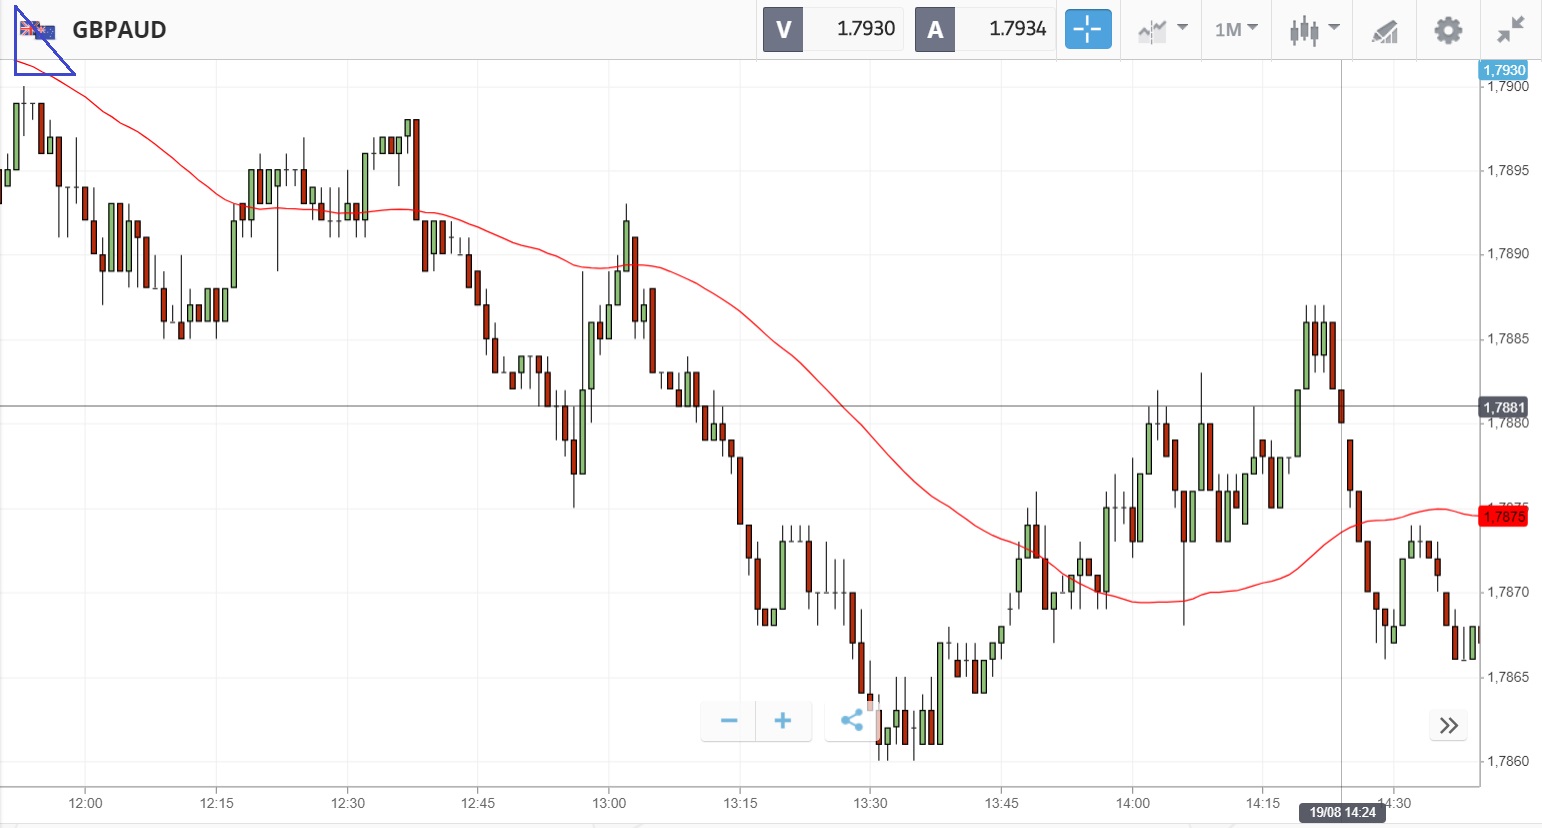Click the share chart icon
This screenshot has height=828, width=1542.
[x=852, y=720]
